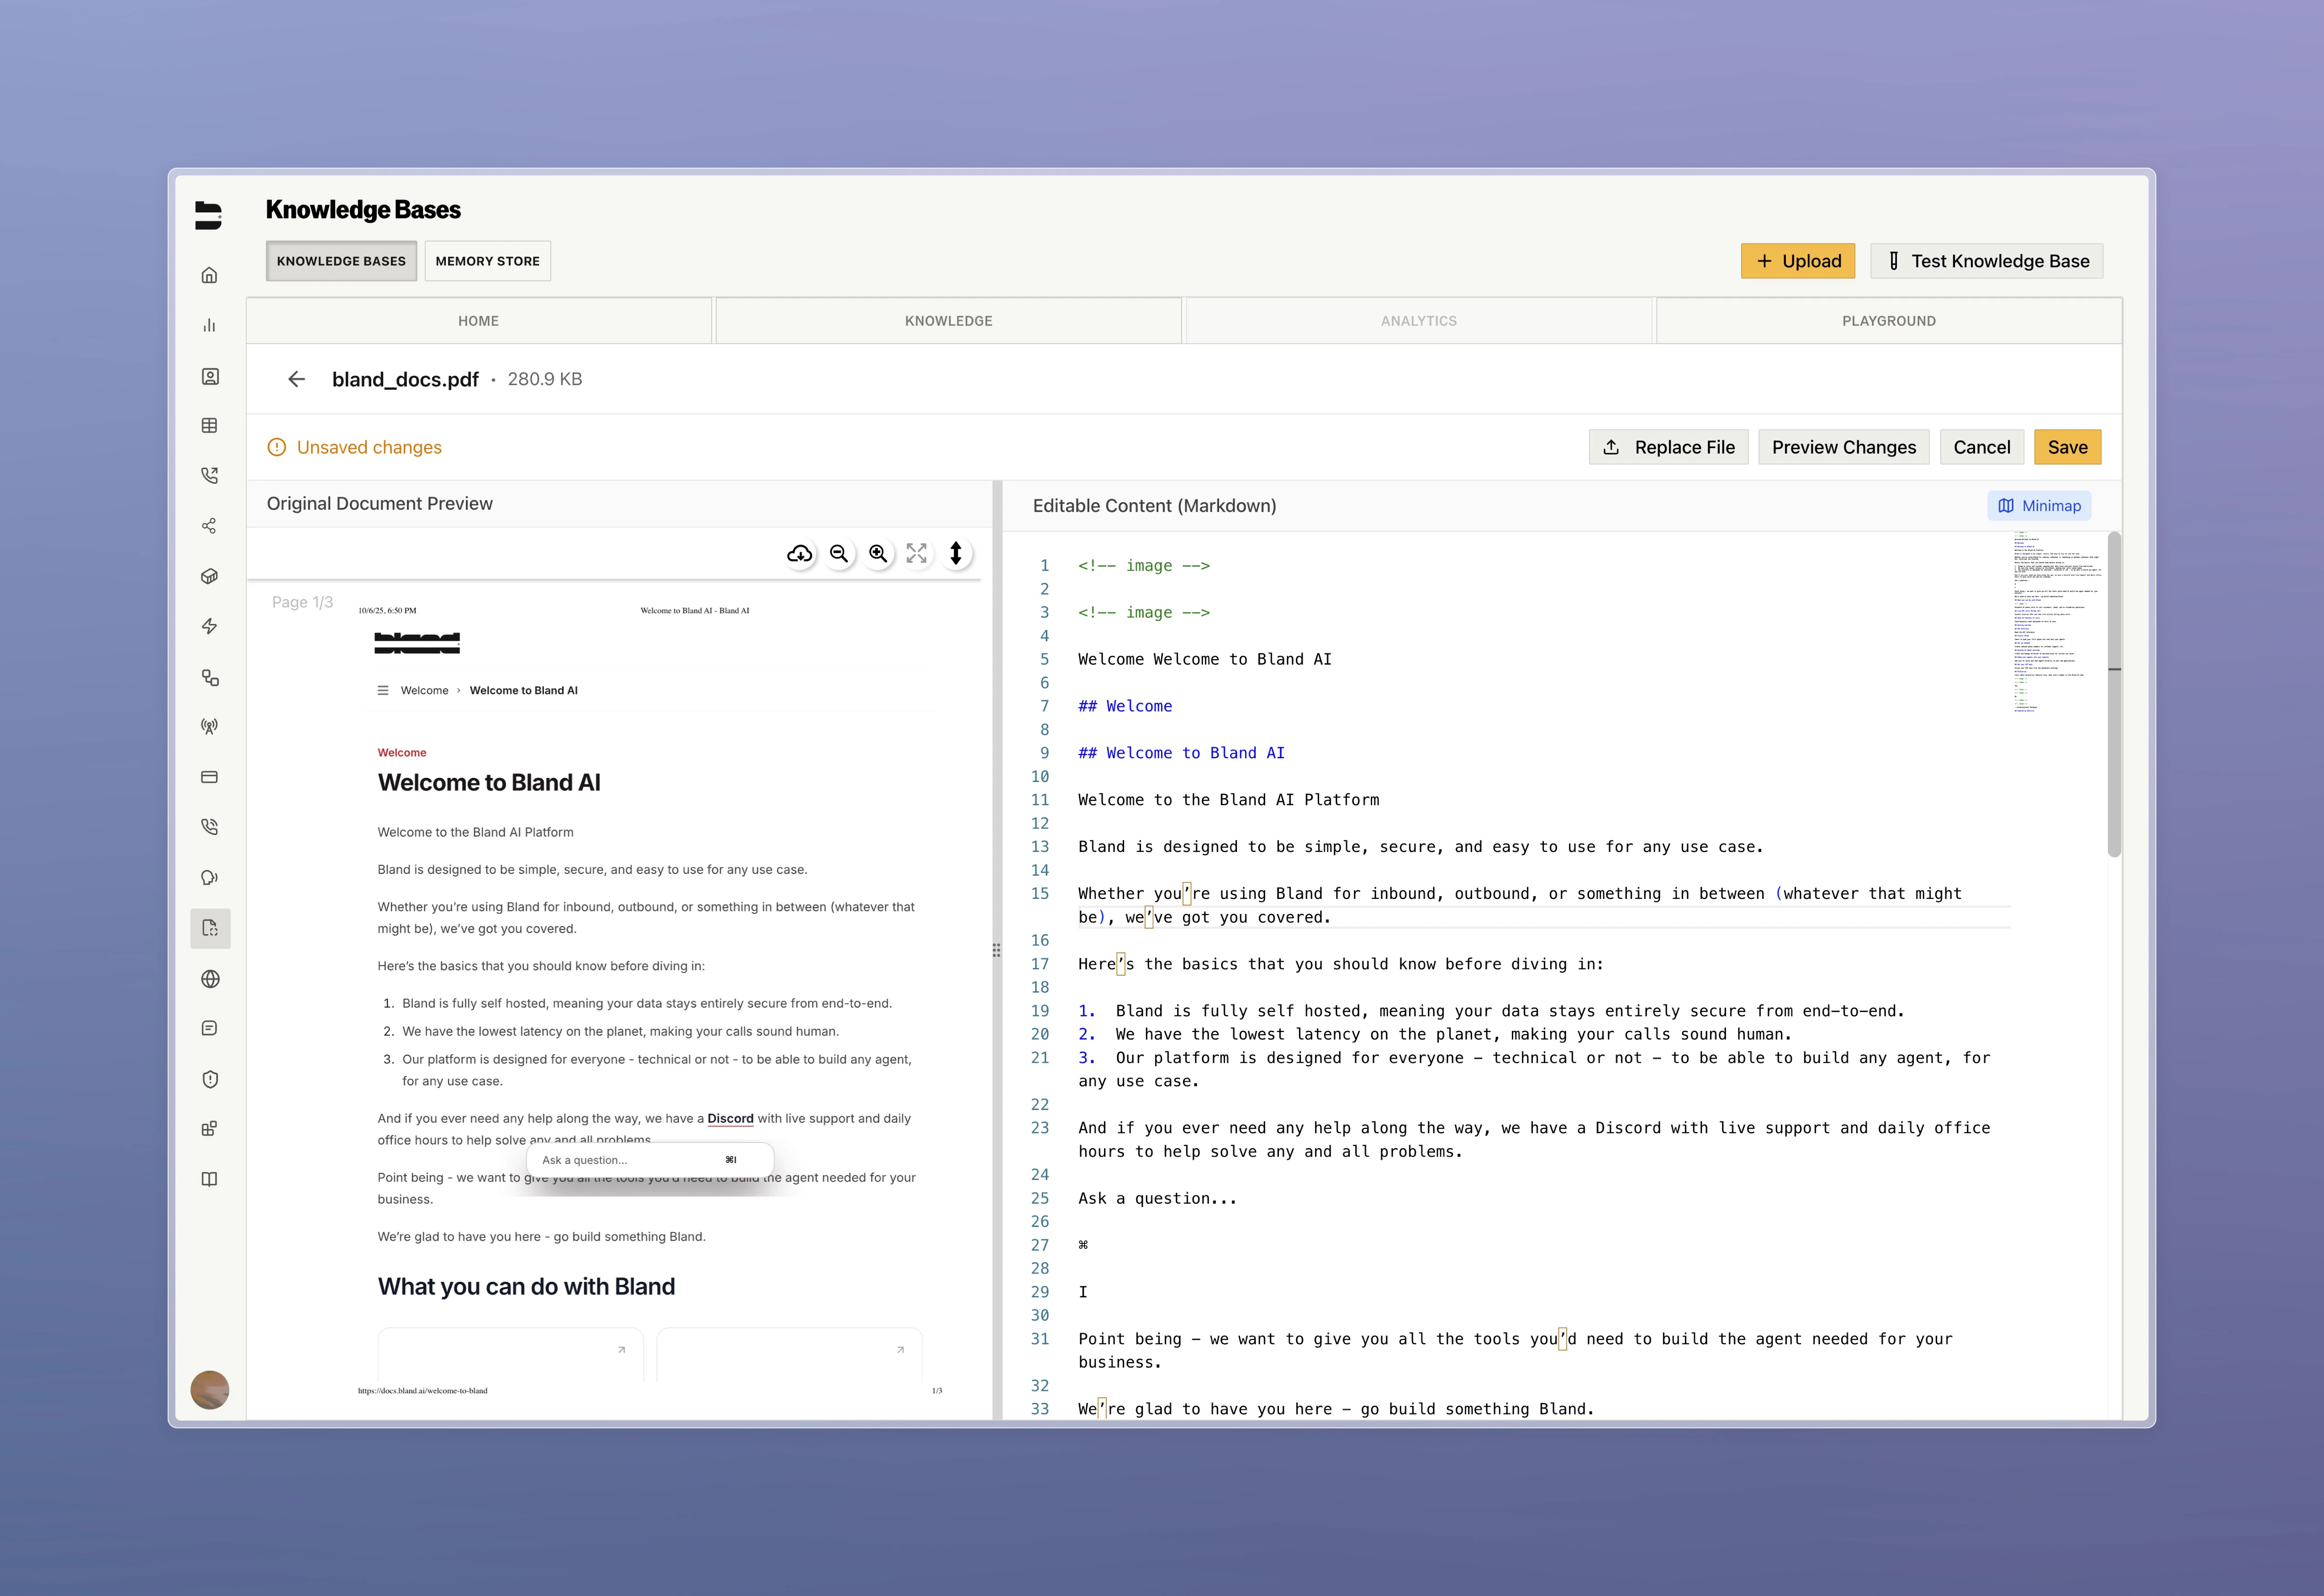Click the Upload button
This screenshot has height=1596, width=2324.
[1798, 261]
